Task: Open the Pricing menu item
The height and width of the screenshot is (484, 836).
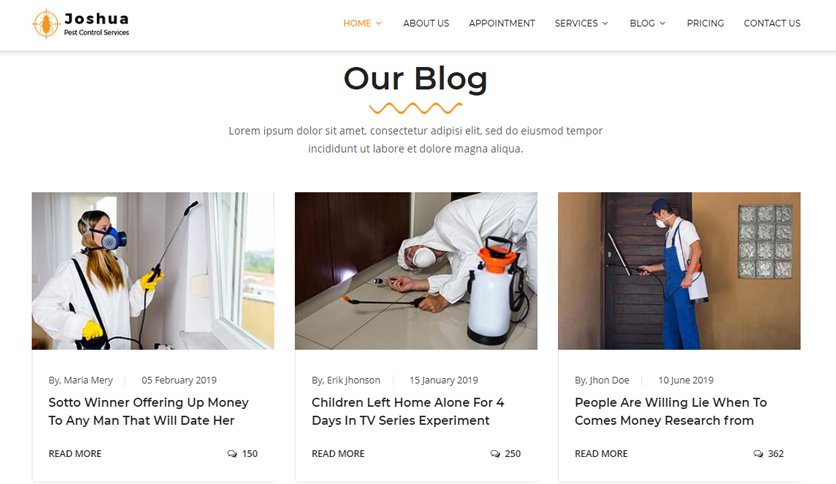Action: (x=705, y=23)
